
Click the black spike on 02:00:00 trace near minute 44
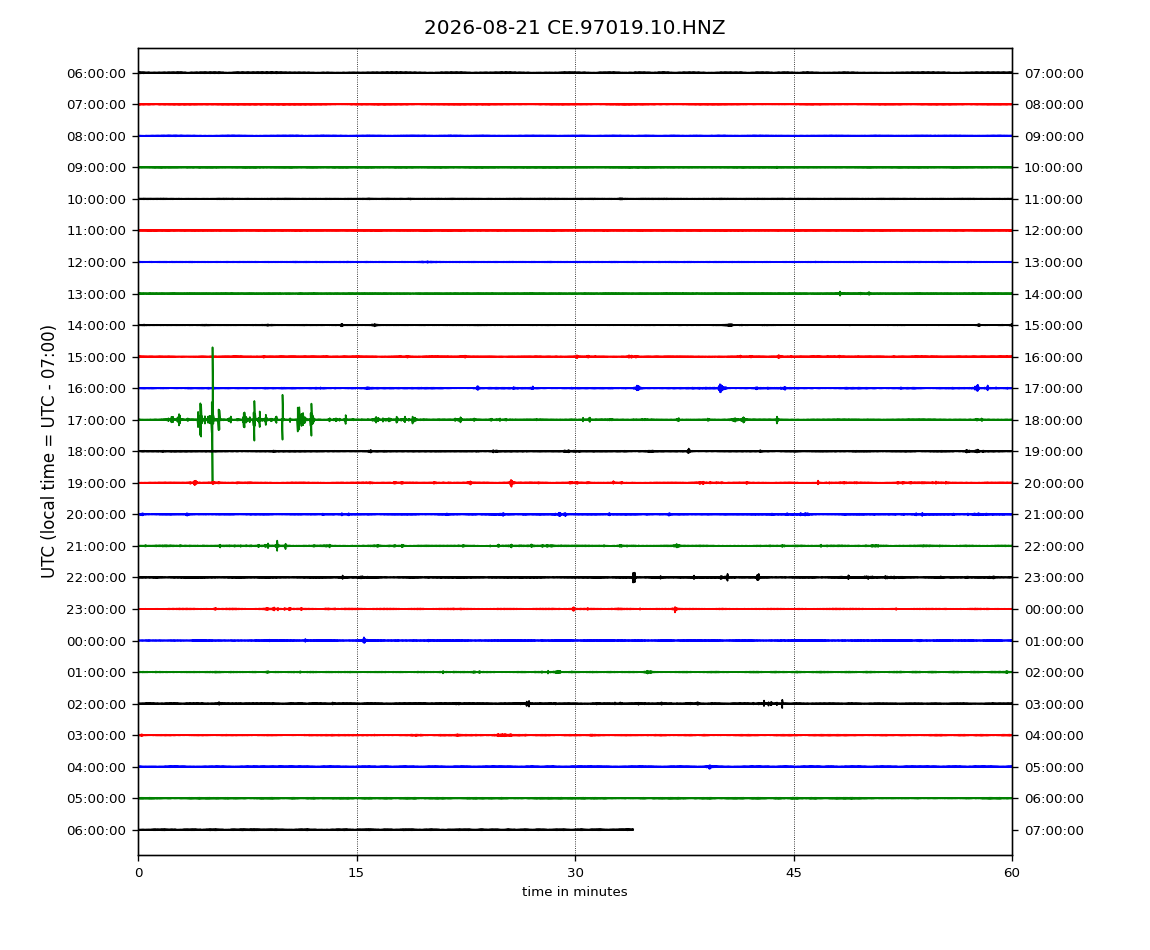782,704
